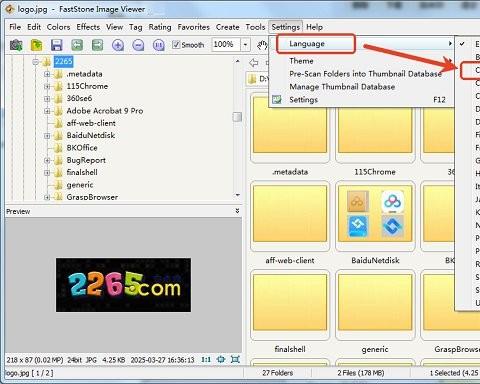This screenshot has width=480, height=384.
Task: Choose Language in Settings dropdown
Action: point(362,44)
